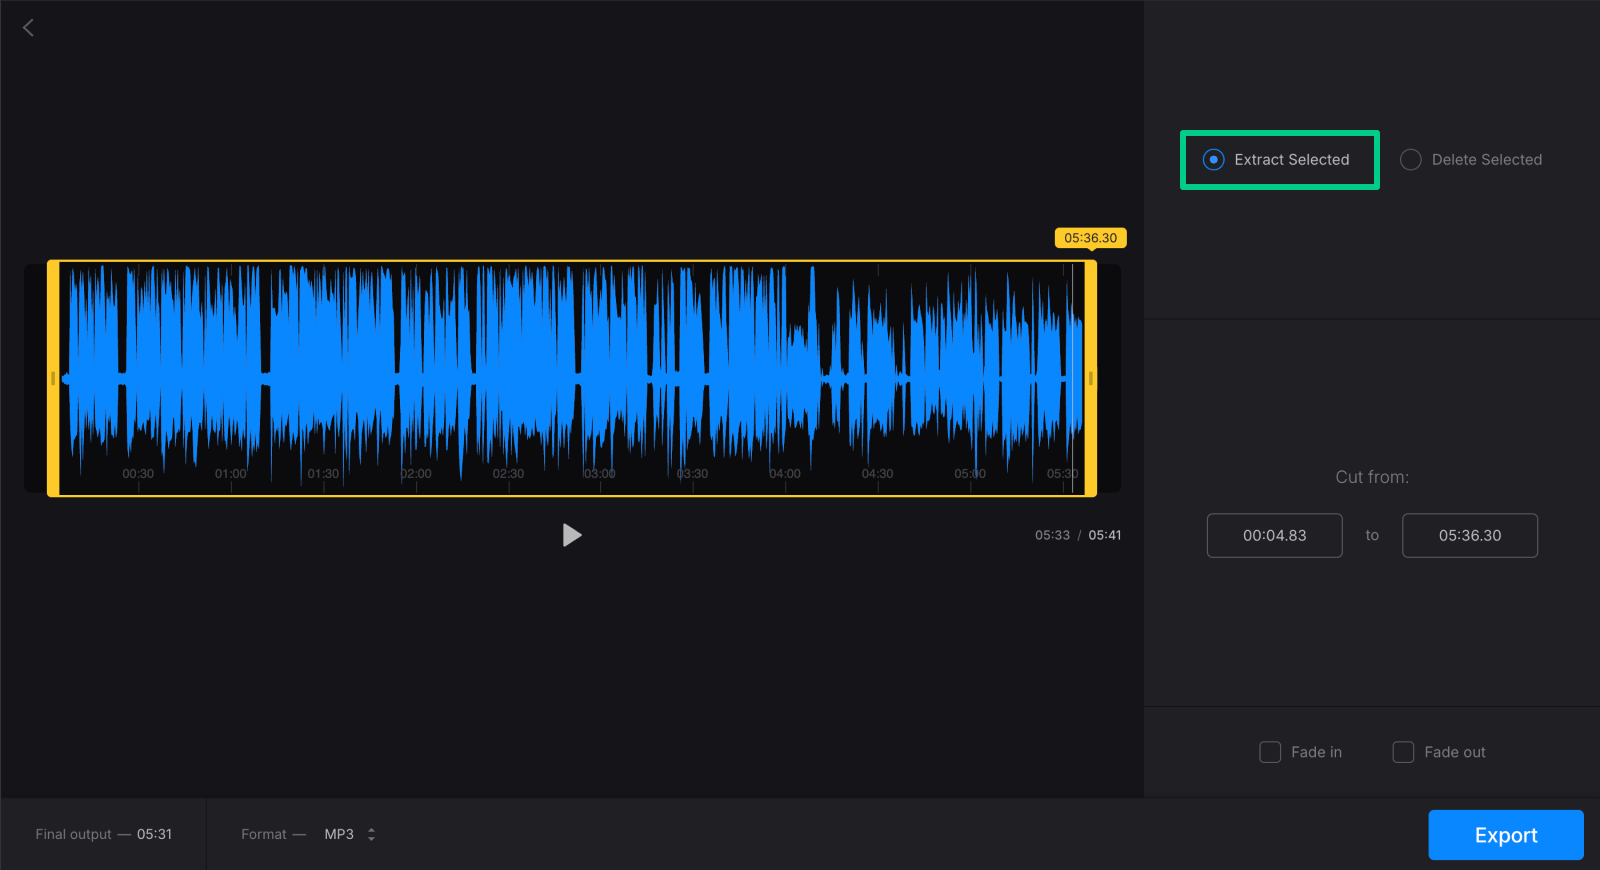
Task: Click the current position 05:33 text
Action: [x=1052, y=535]
